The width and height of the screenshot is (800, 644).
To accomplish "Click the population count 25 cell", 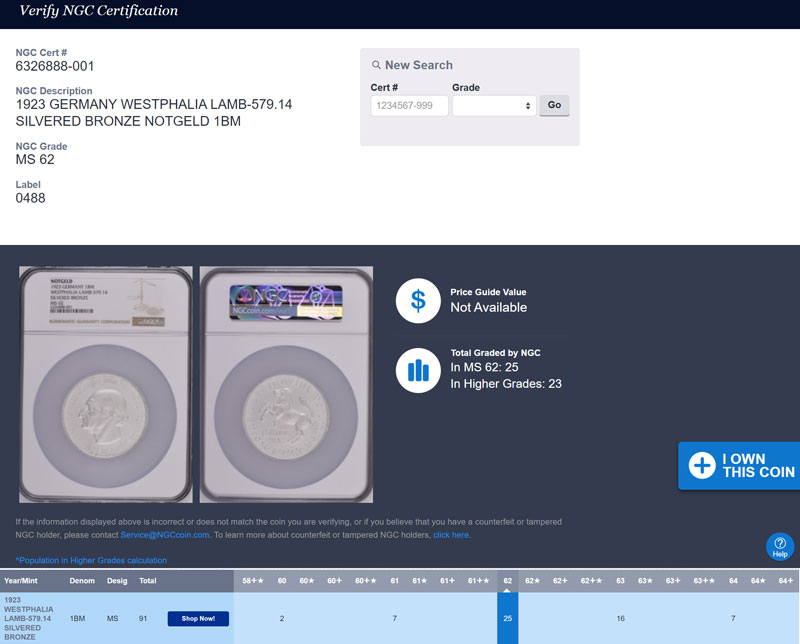I will click(508, 619).
